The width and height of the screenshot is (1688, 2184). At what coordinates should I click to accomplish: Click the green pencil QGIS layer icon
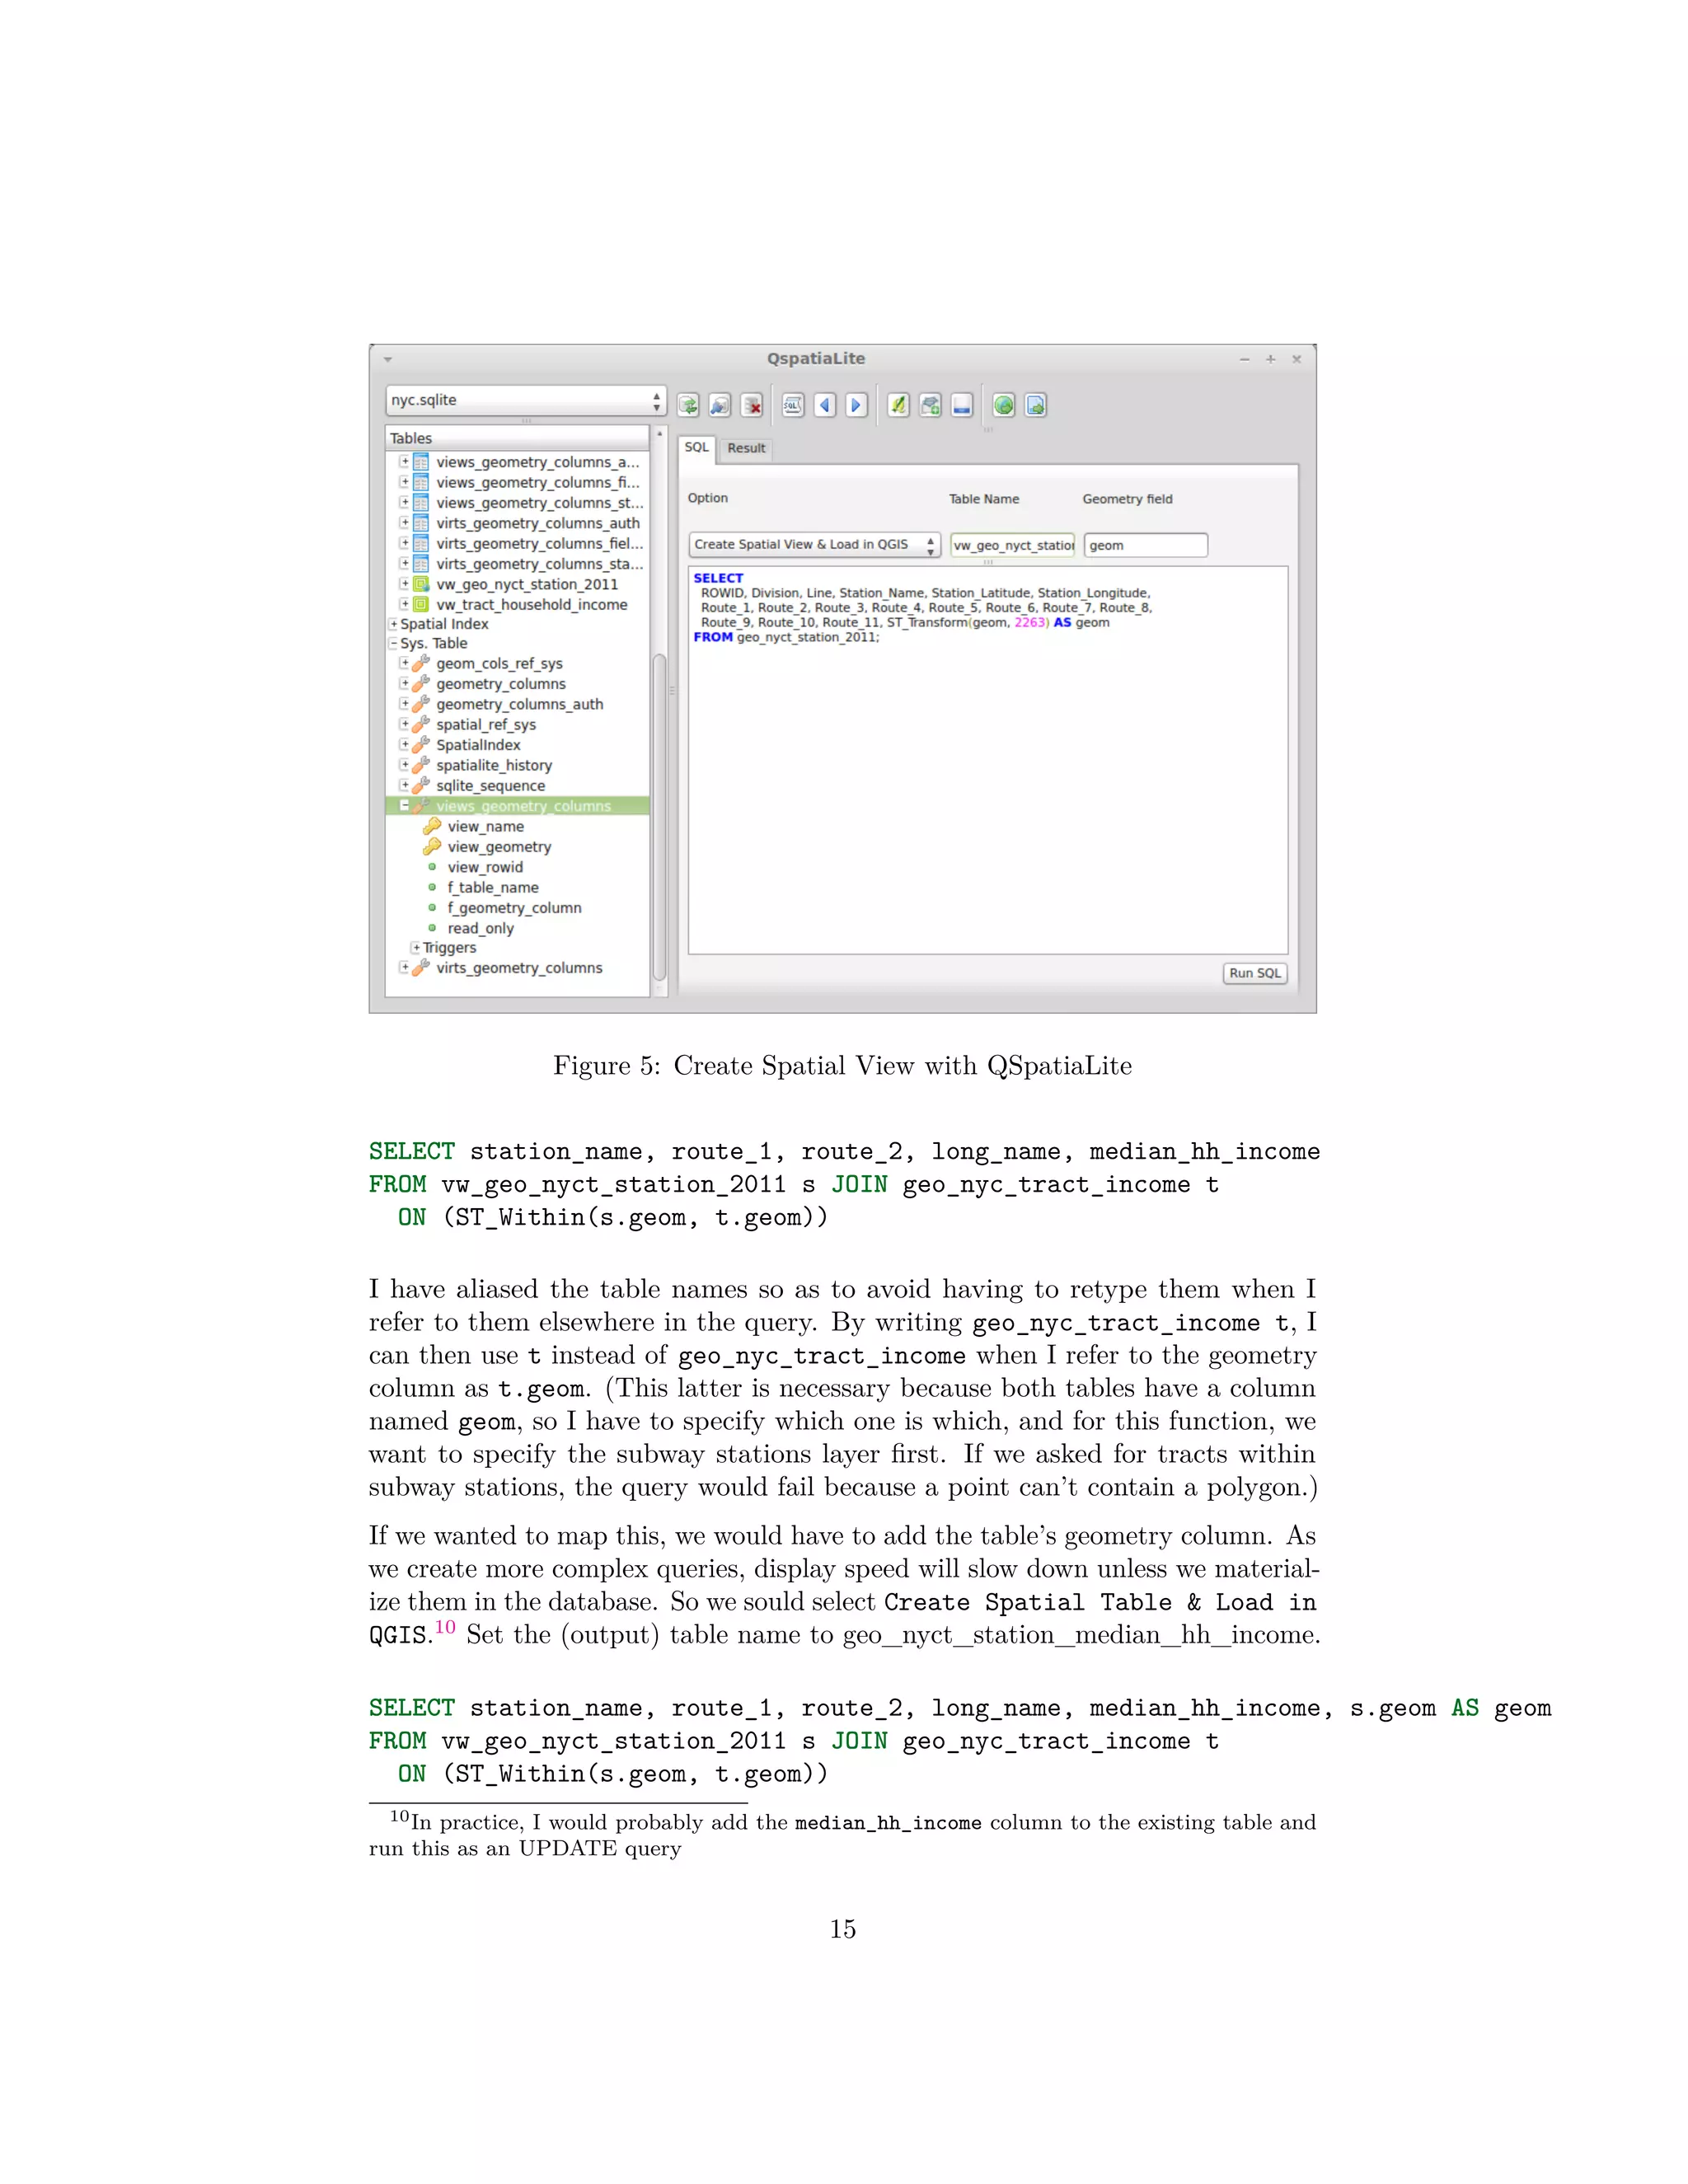(899, 405)
